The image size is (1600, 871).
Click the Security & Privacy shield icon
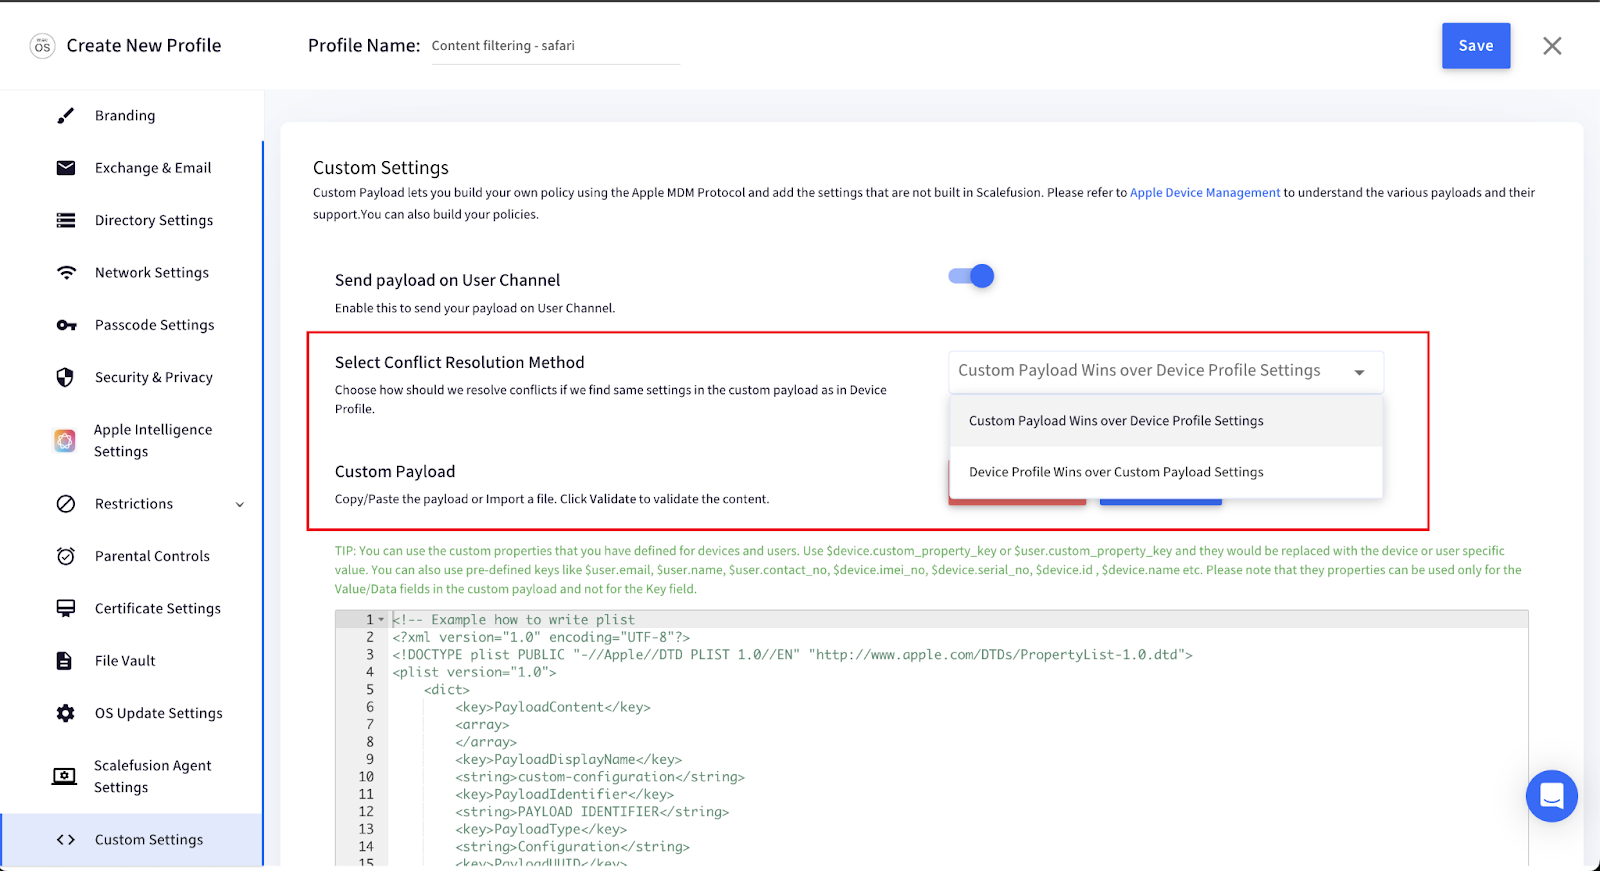click(x=66, y=377)
